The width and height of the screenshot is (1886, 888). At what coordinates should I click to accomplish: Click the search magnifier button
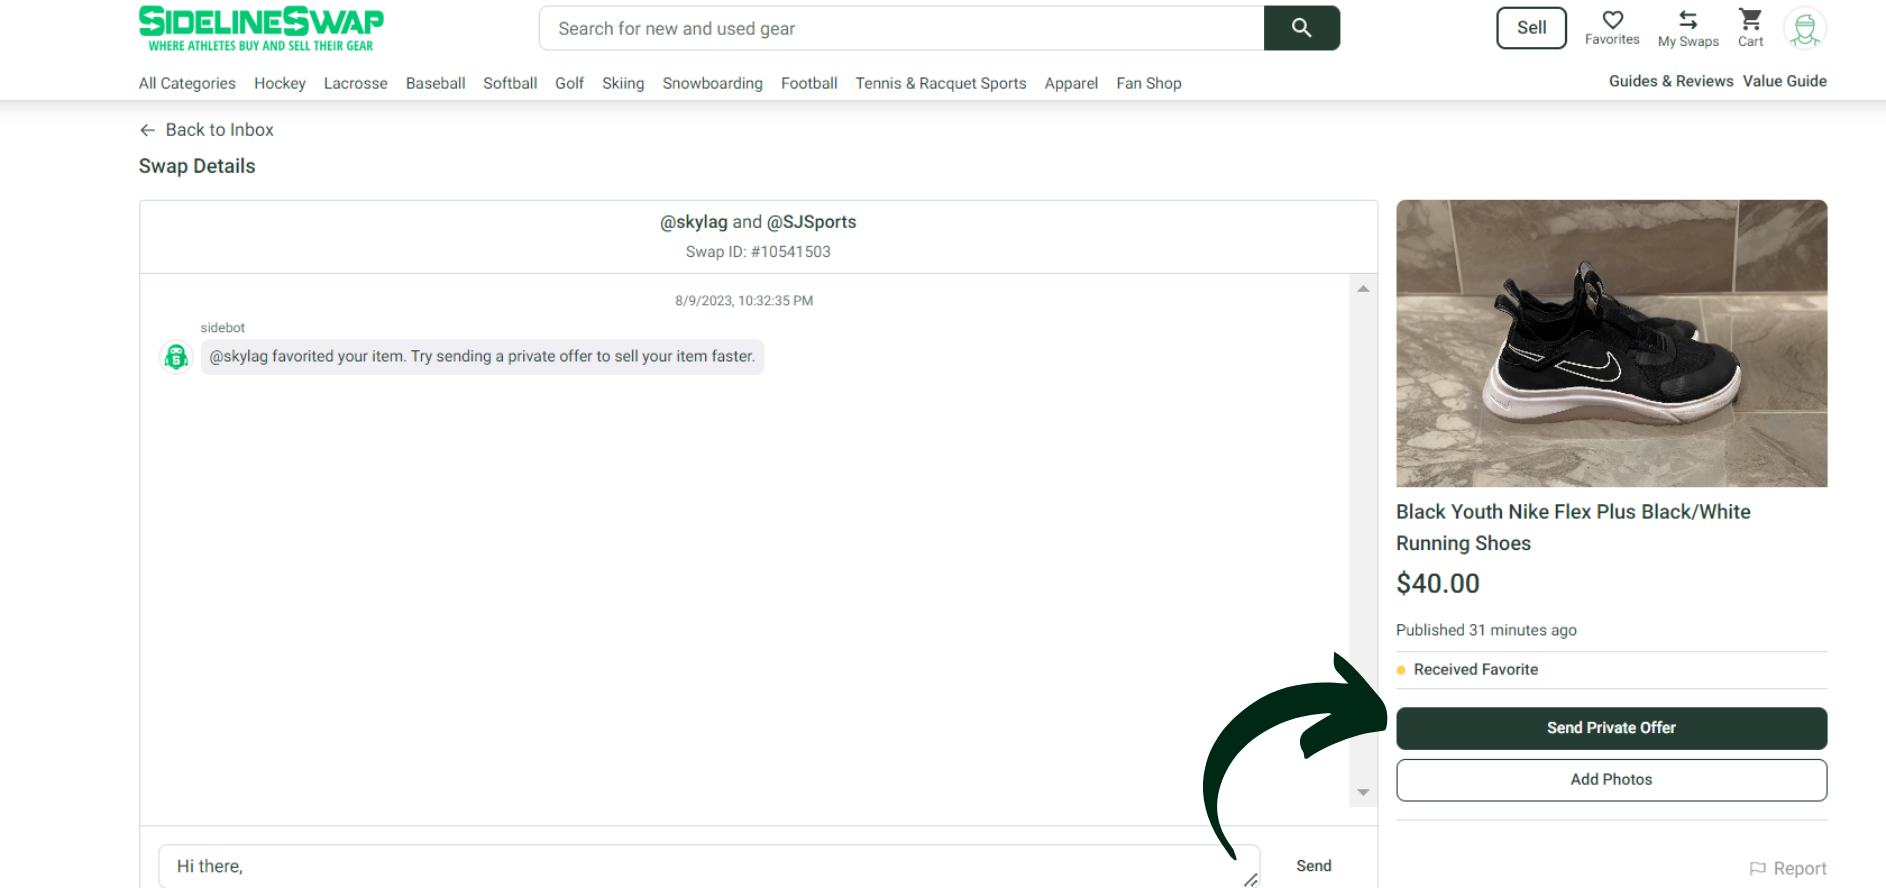1301,28
